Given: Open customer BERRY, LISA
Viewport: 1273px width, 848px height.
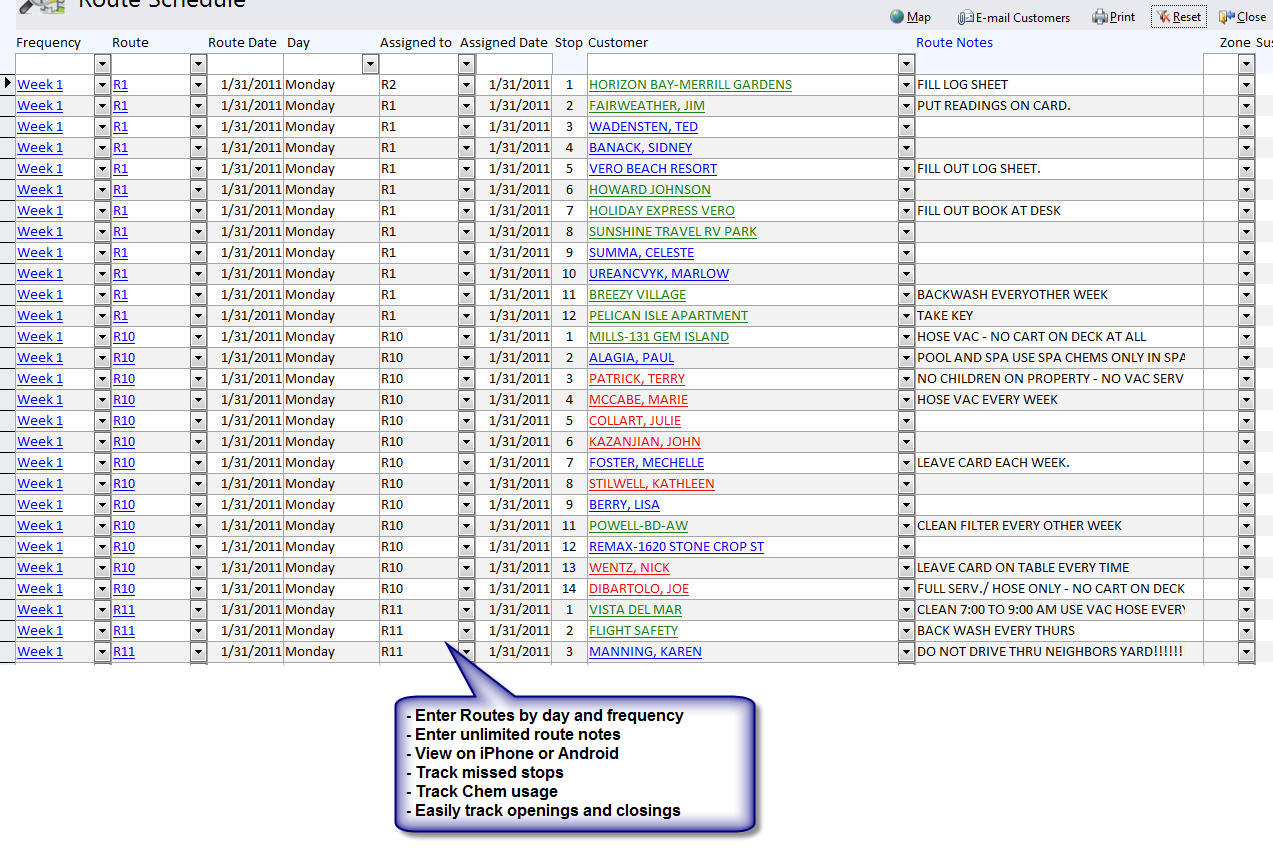Looking at the screenshot, I should tap(624, 505).
